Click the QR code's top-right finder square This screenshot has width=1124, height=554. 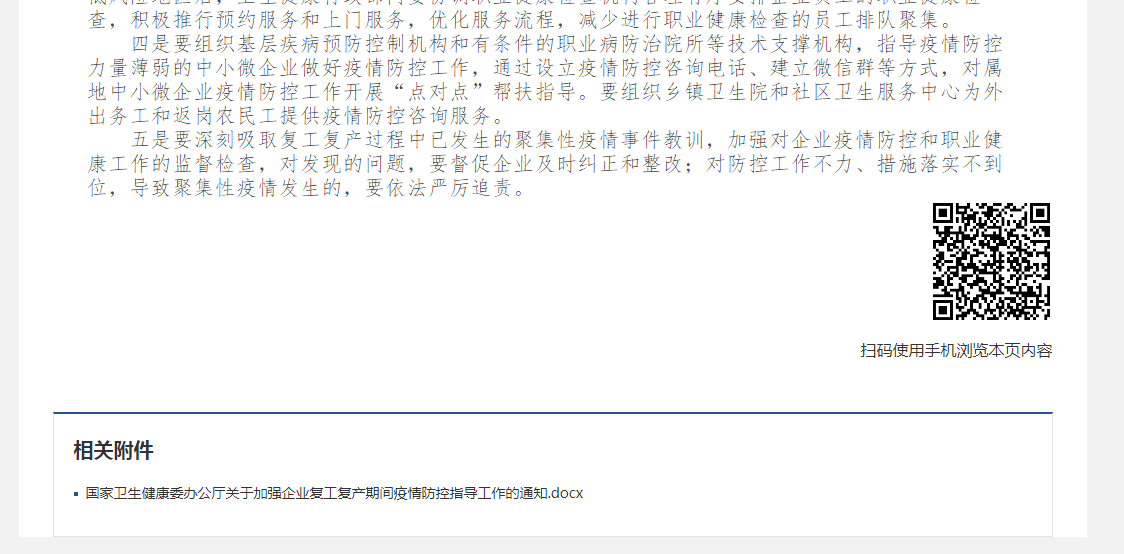1040,213
